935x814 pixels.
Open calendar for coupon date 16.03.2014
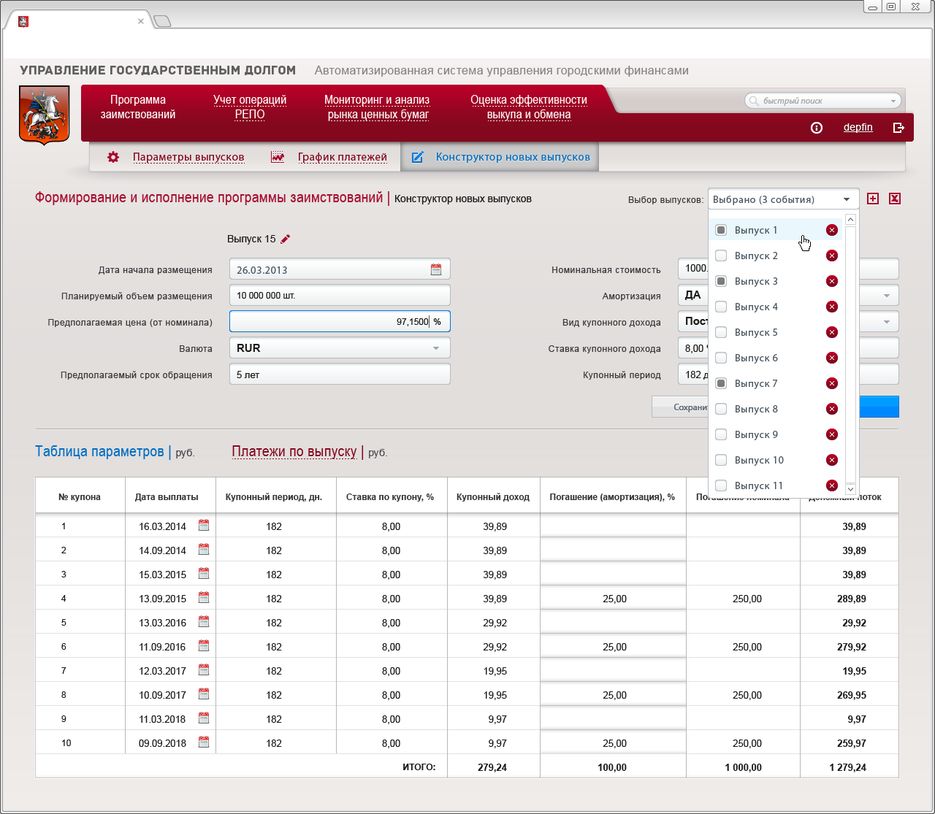tap(204, 525)
